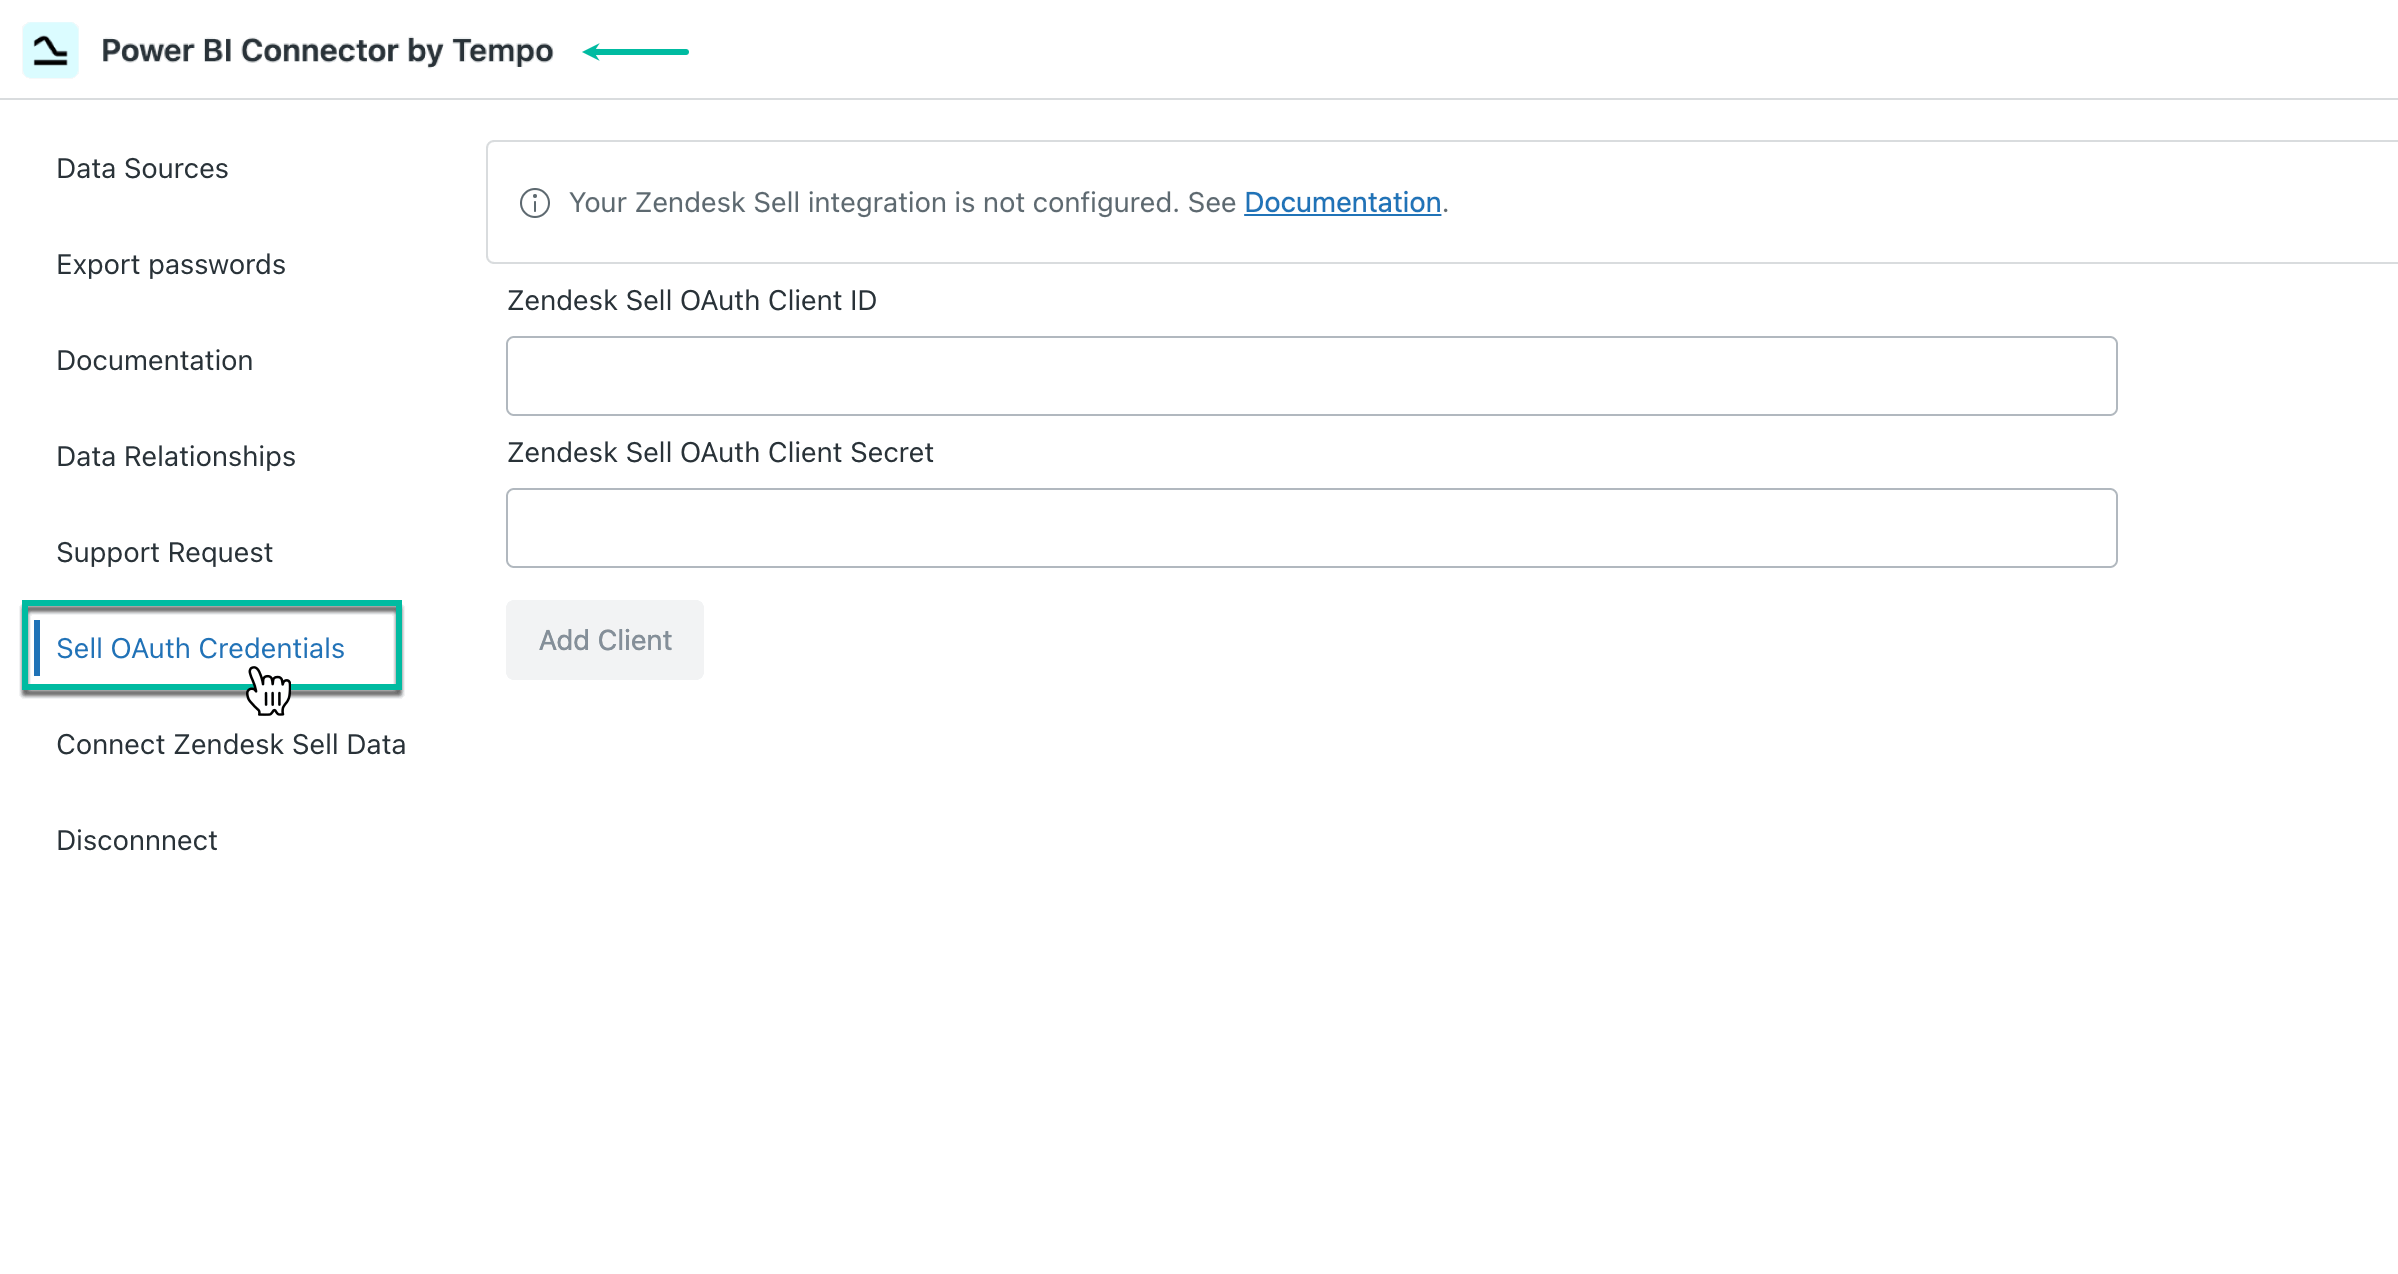Click Disconnnect in the sidebar
Screen dimensions: 2398x1274
coord(137,840)
